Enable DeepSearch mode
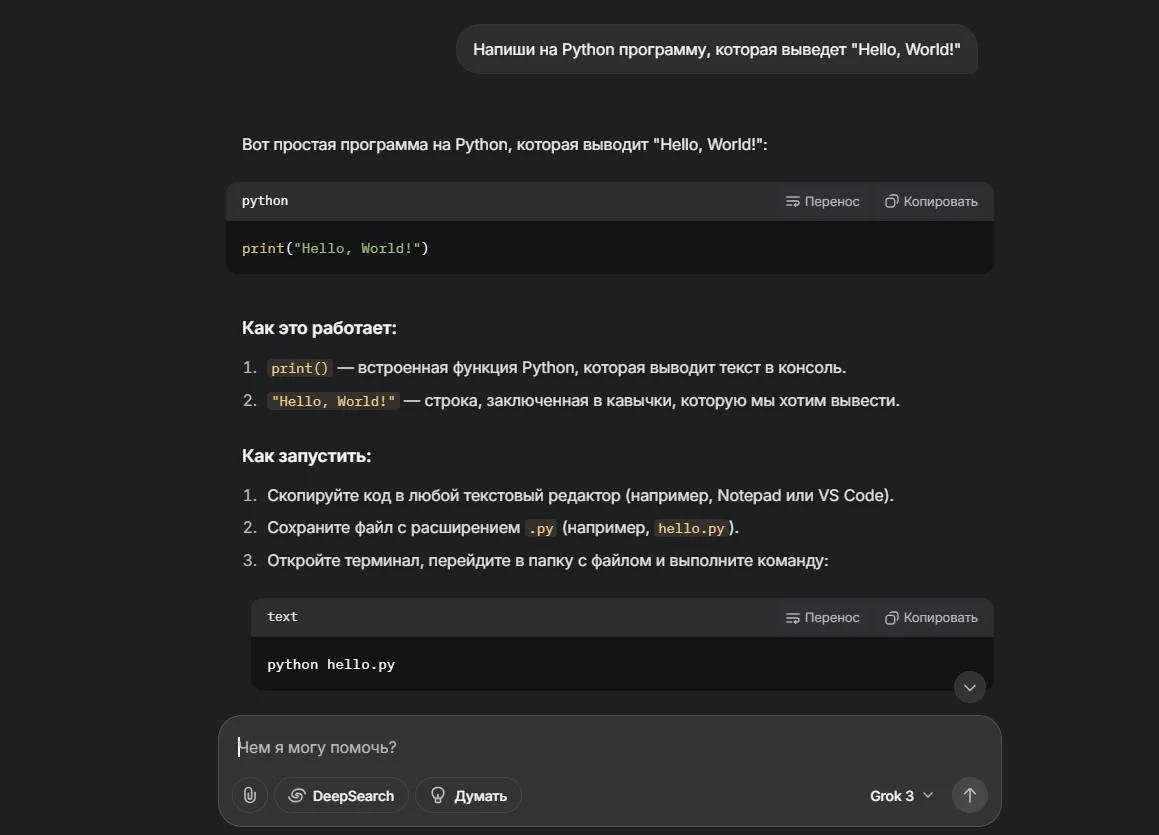The height and width of the screenshot is (835, 1159). 341,795
